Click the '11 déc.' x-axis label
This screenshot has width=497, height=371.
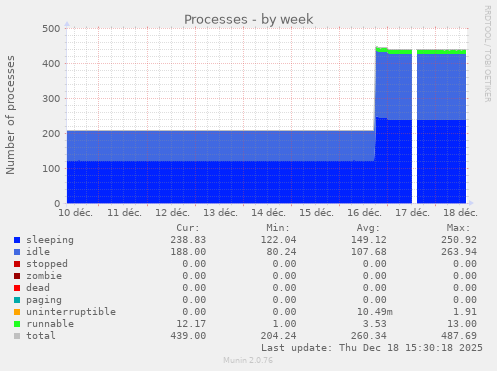click(124, 213)
